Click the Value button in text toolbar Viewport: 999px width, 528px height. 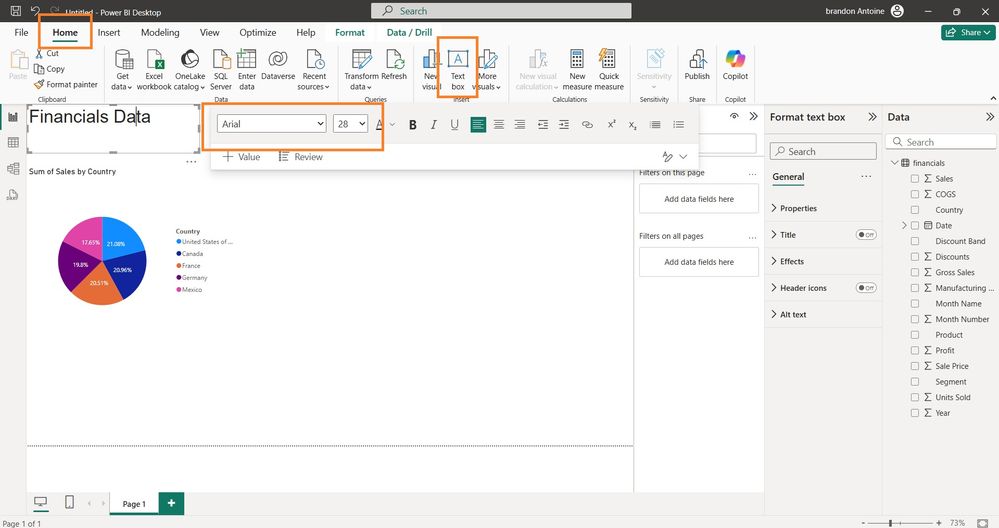click(241, 157)
